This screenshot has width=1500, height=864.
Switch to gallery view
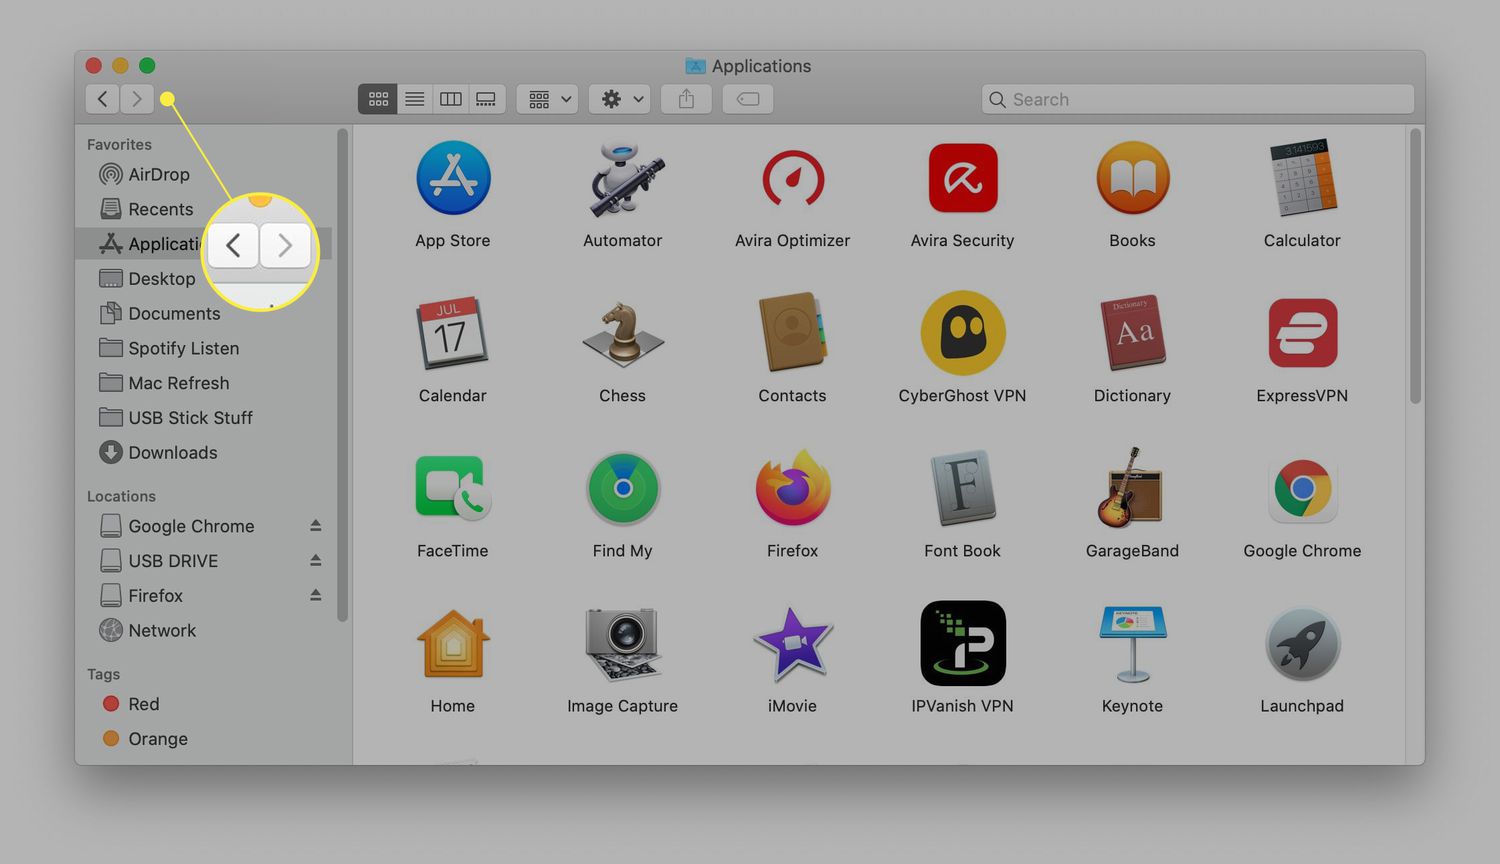click(x=486, y=98)
